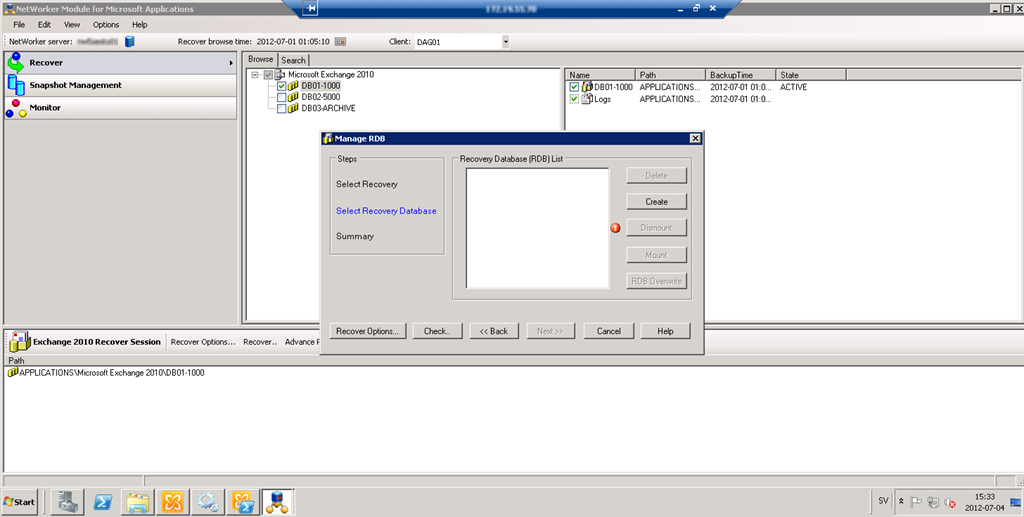This screenshot has height=517, width=1024.
Task: Click the Windows Start button
Action: click(20, 502)
